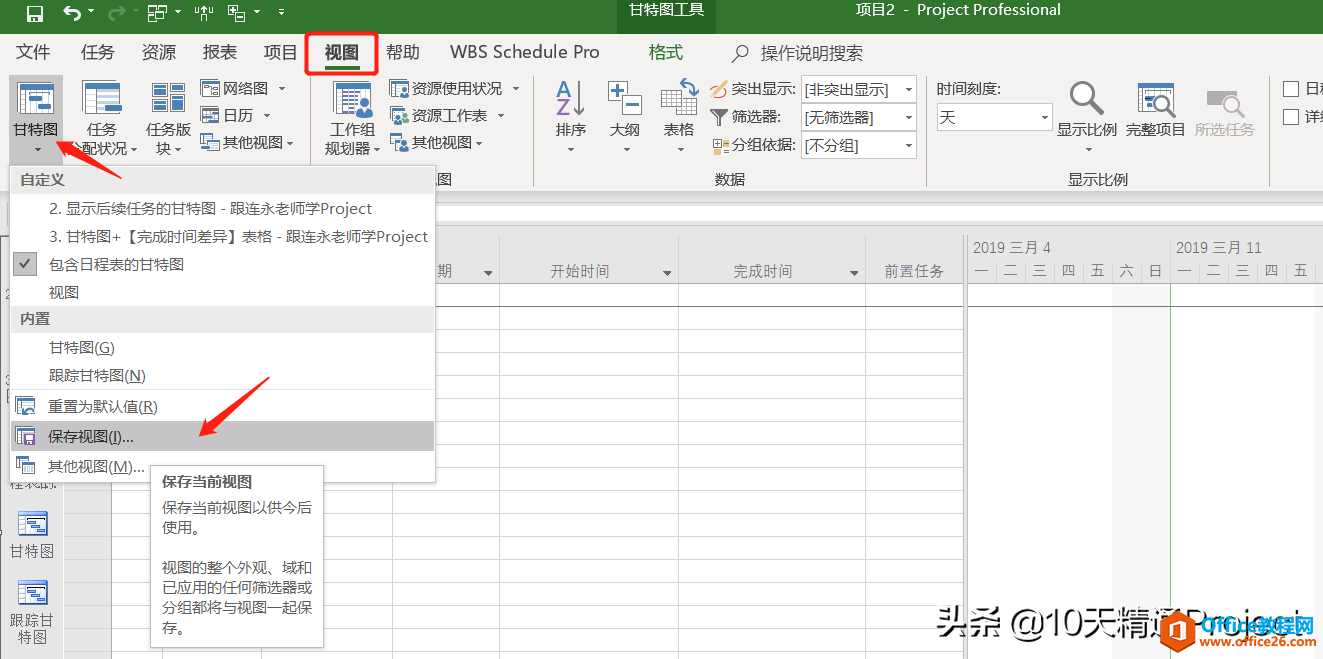Image resolution: width=1323 pixels, height=659 pixels.
Task: Open the 任务版块 view icon
Action: click(x=168, y=99)
